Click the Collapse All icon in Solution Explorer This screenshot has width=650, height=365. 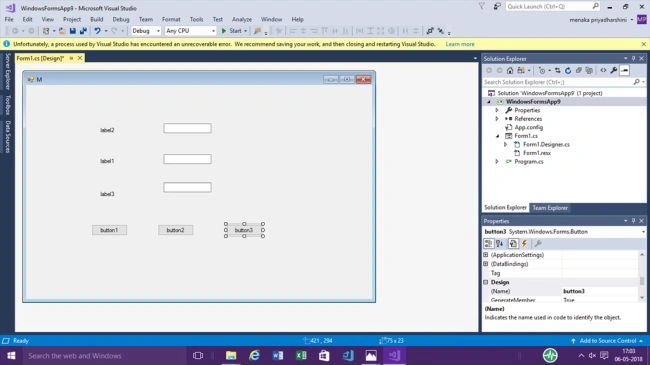click(x=579, y=71)
